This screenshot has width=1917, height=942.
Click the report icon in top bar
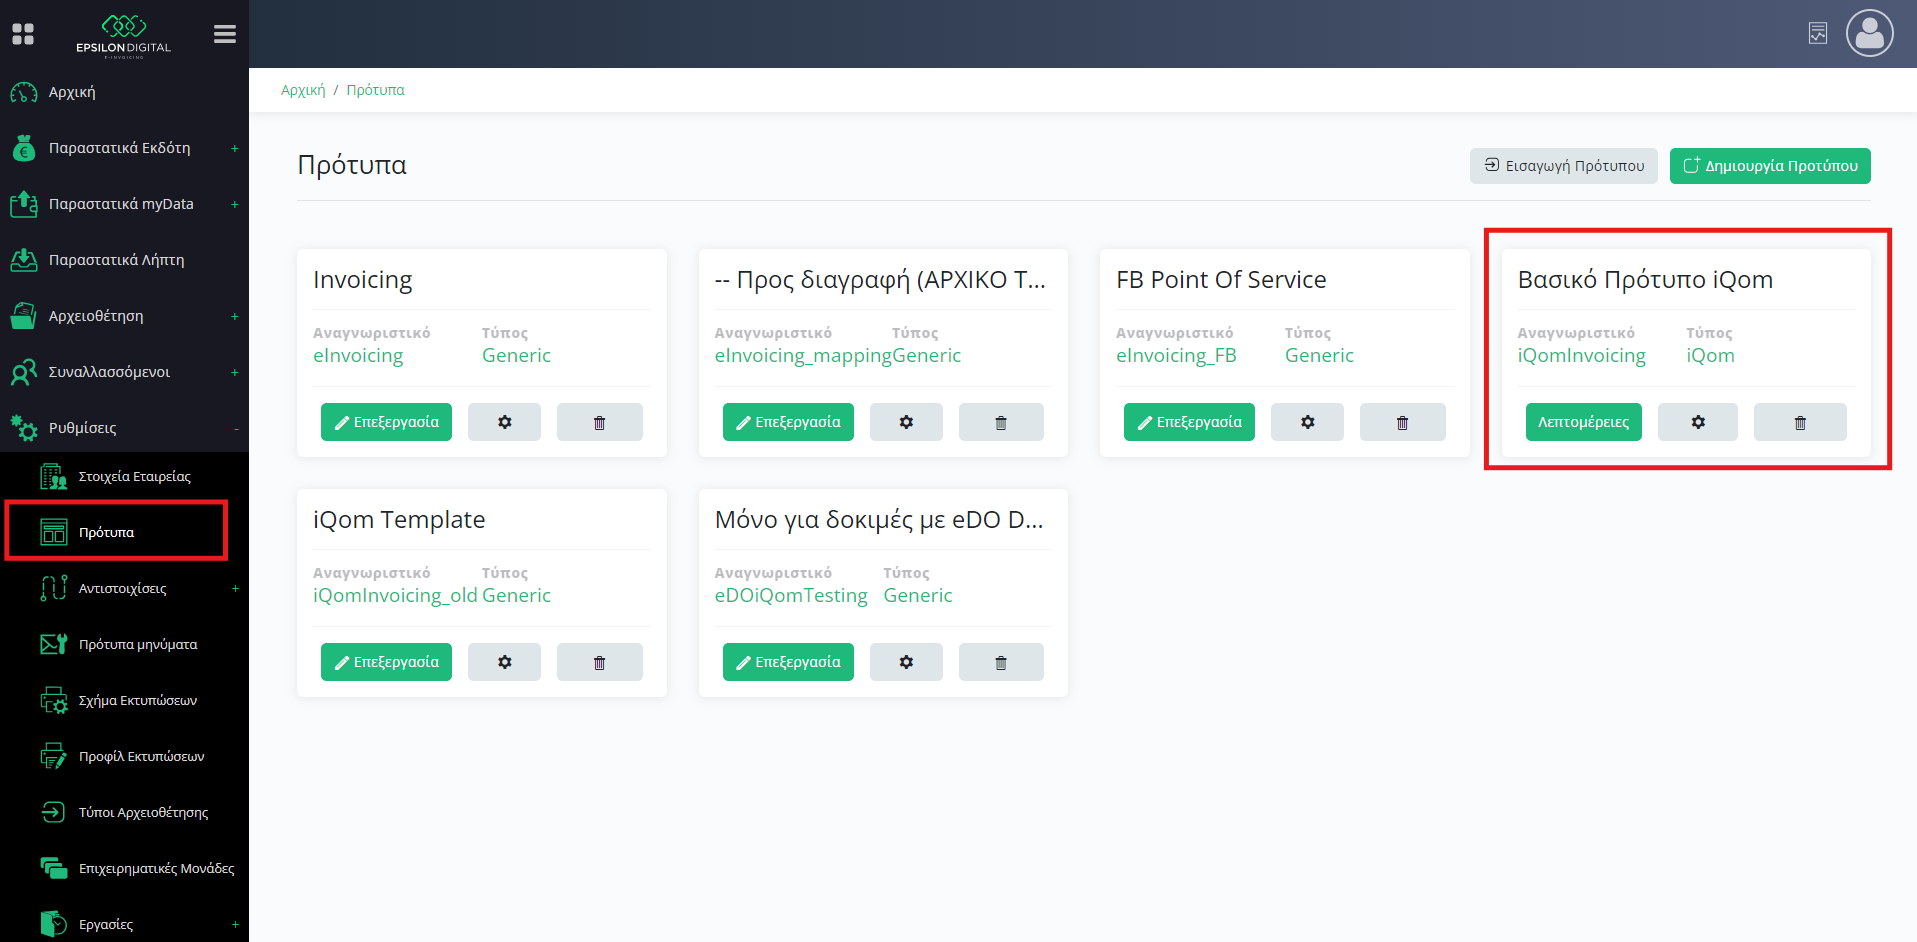click(1817, 34)
